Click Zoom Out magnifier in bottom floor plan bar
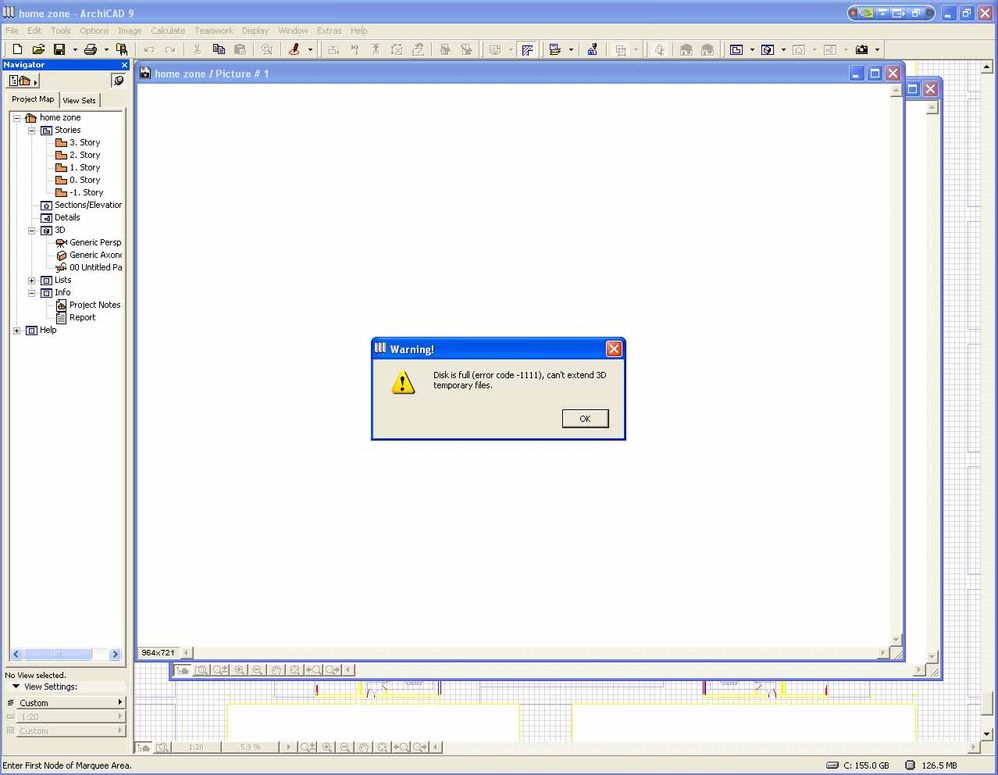 [x=344, y=747]
